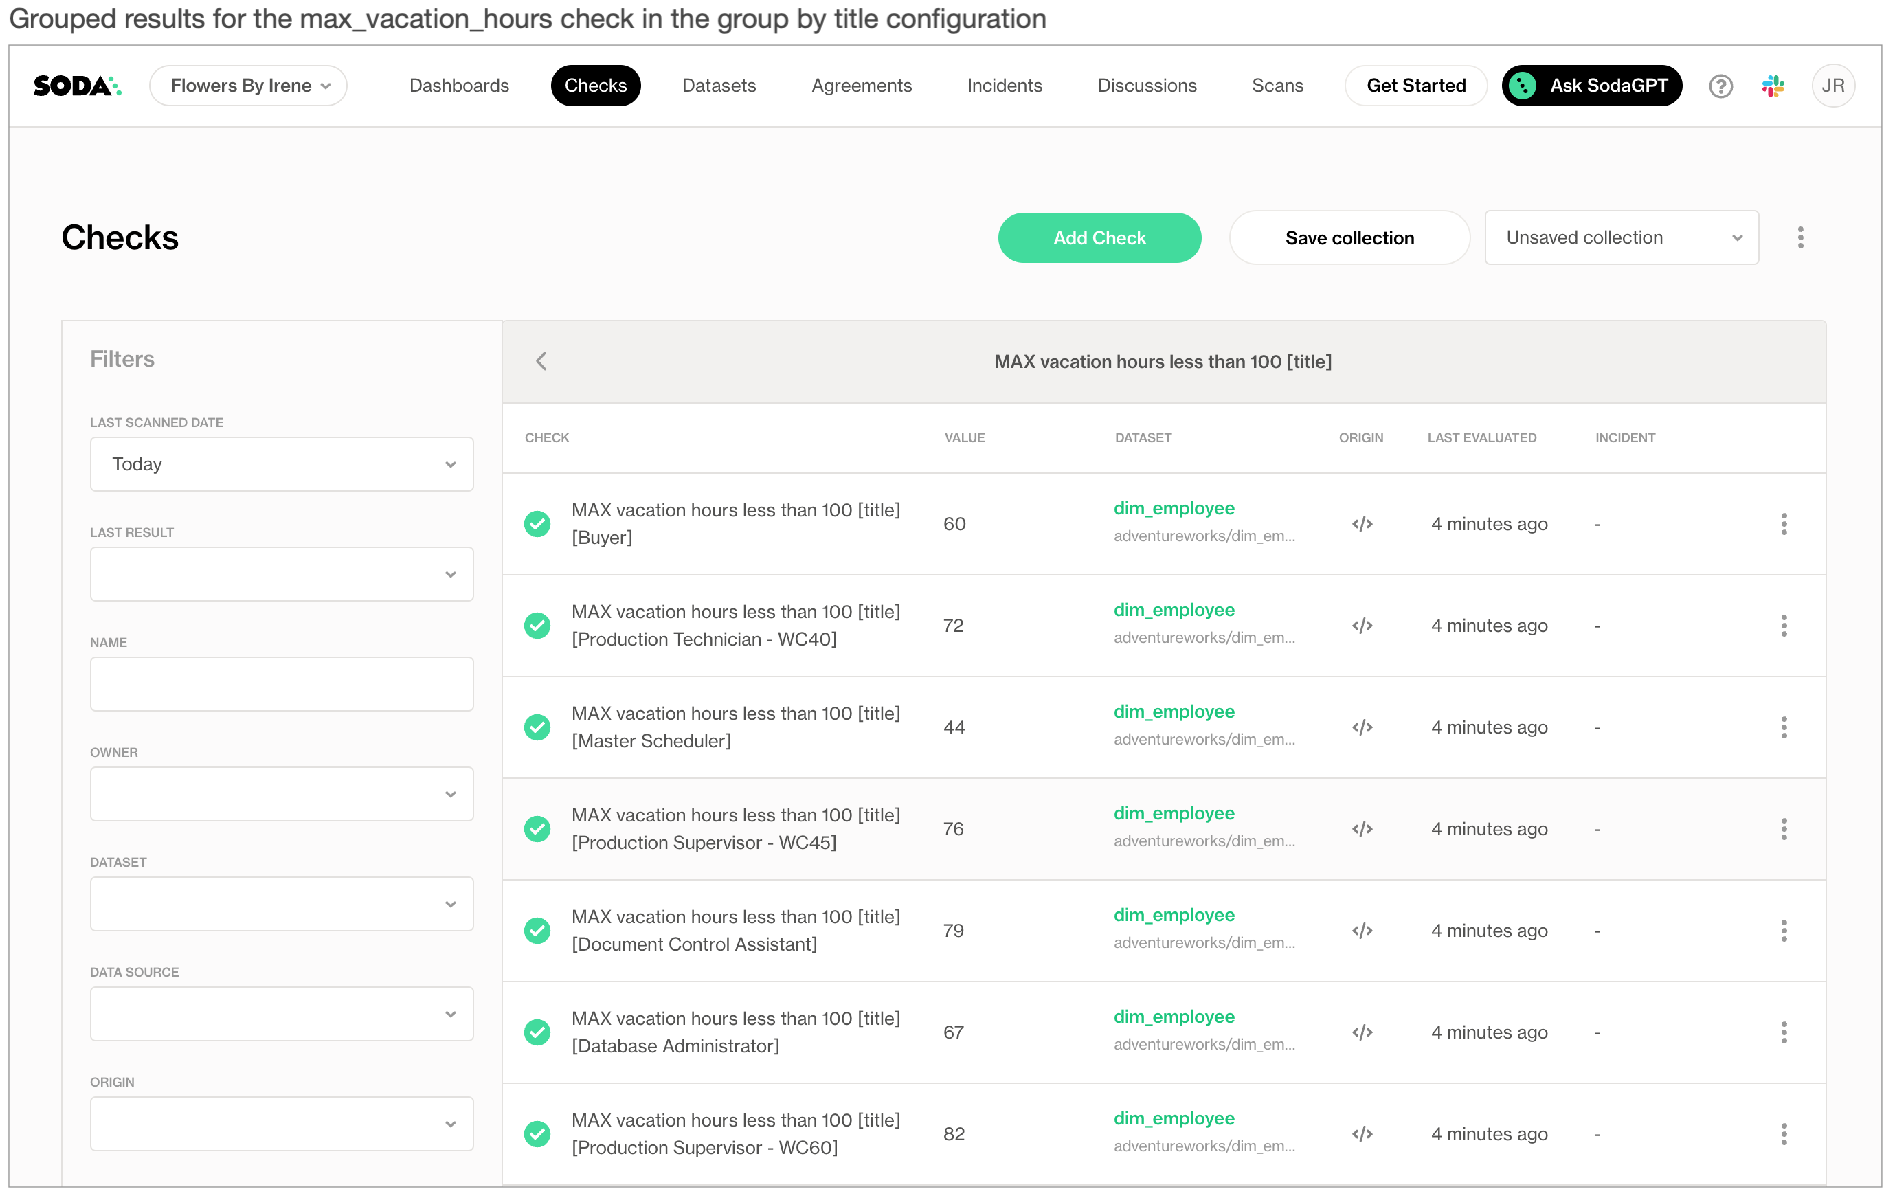Click the back chevron beside group title
The image size is (1896, 1198).
click(x=541, y=361)
